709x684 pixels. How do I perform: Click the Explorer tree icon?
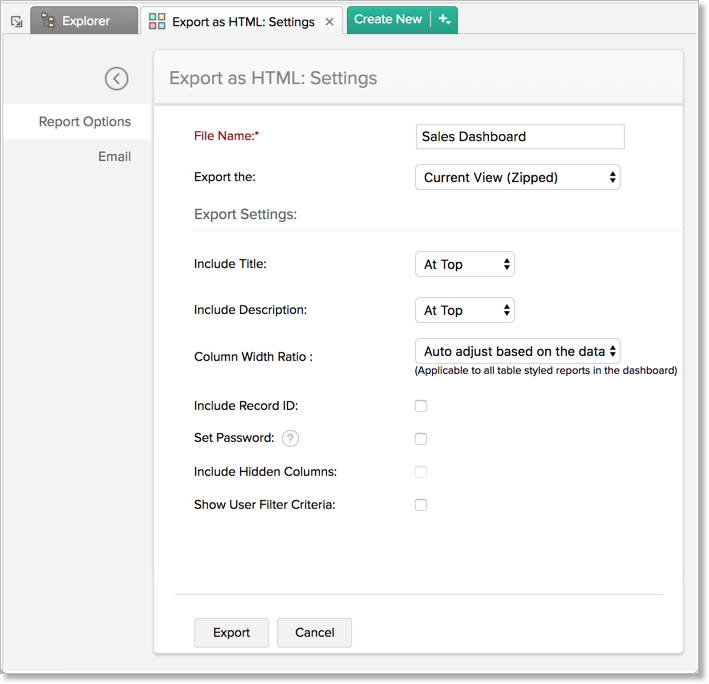[x=48, y=20]
